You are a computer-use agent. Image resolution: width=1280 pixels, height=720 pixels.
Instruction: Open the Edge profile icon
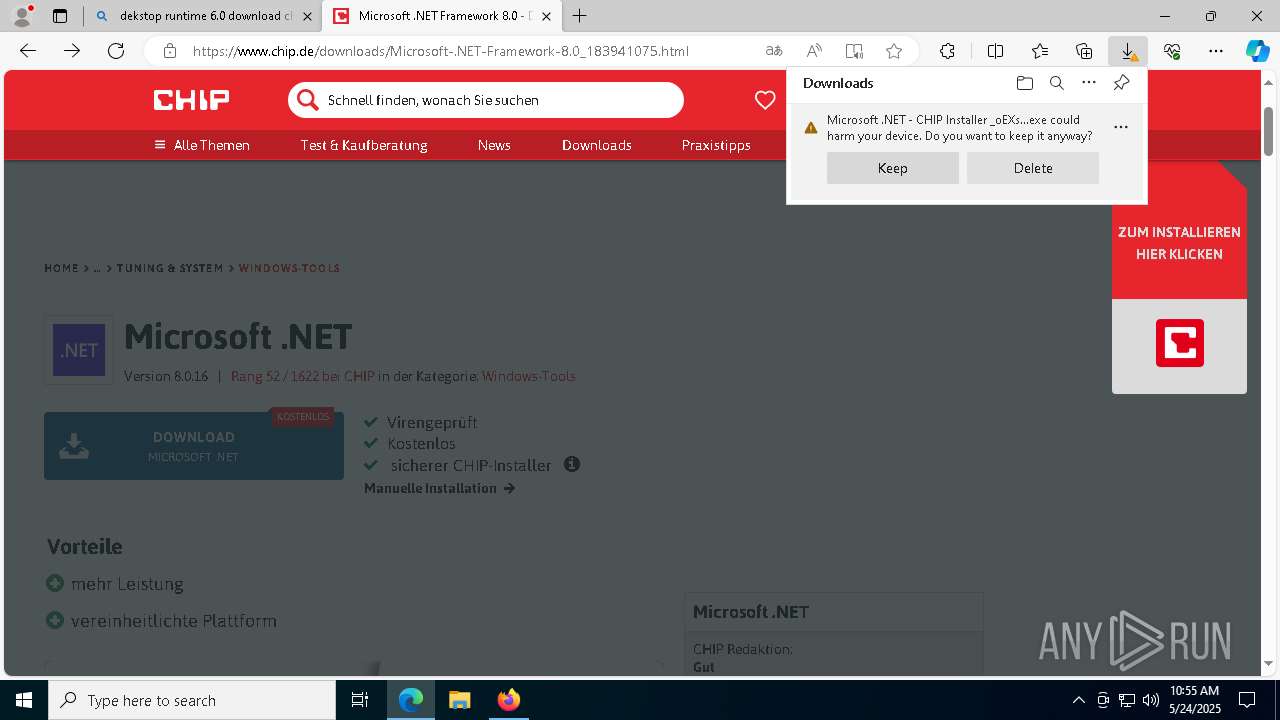tap(21, 15)
